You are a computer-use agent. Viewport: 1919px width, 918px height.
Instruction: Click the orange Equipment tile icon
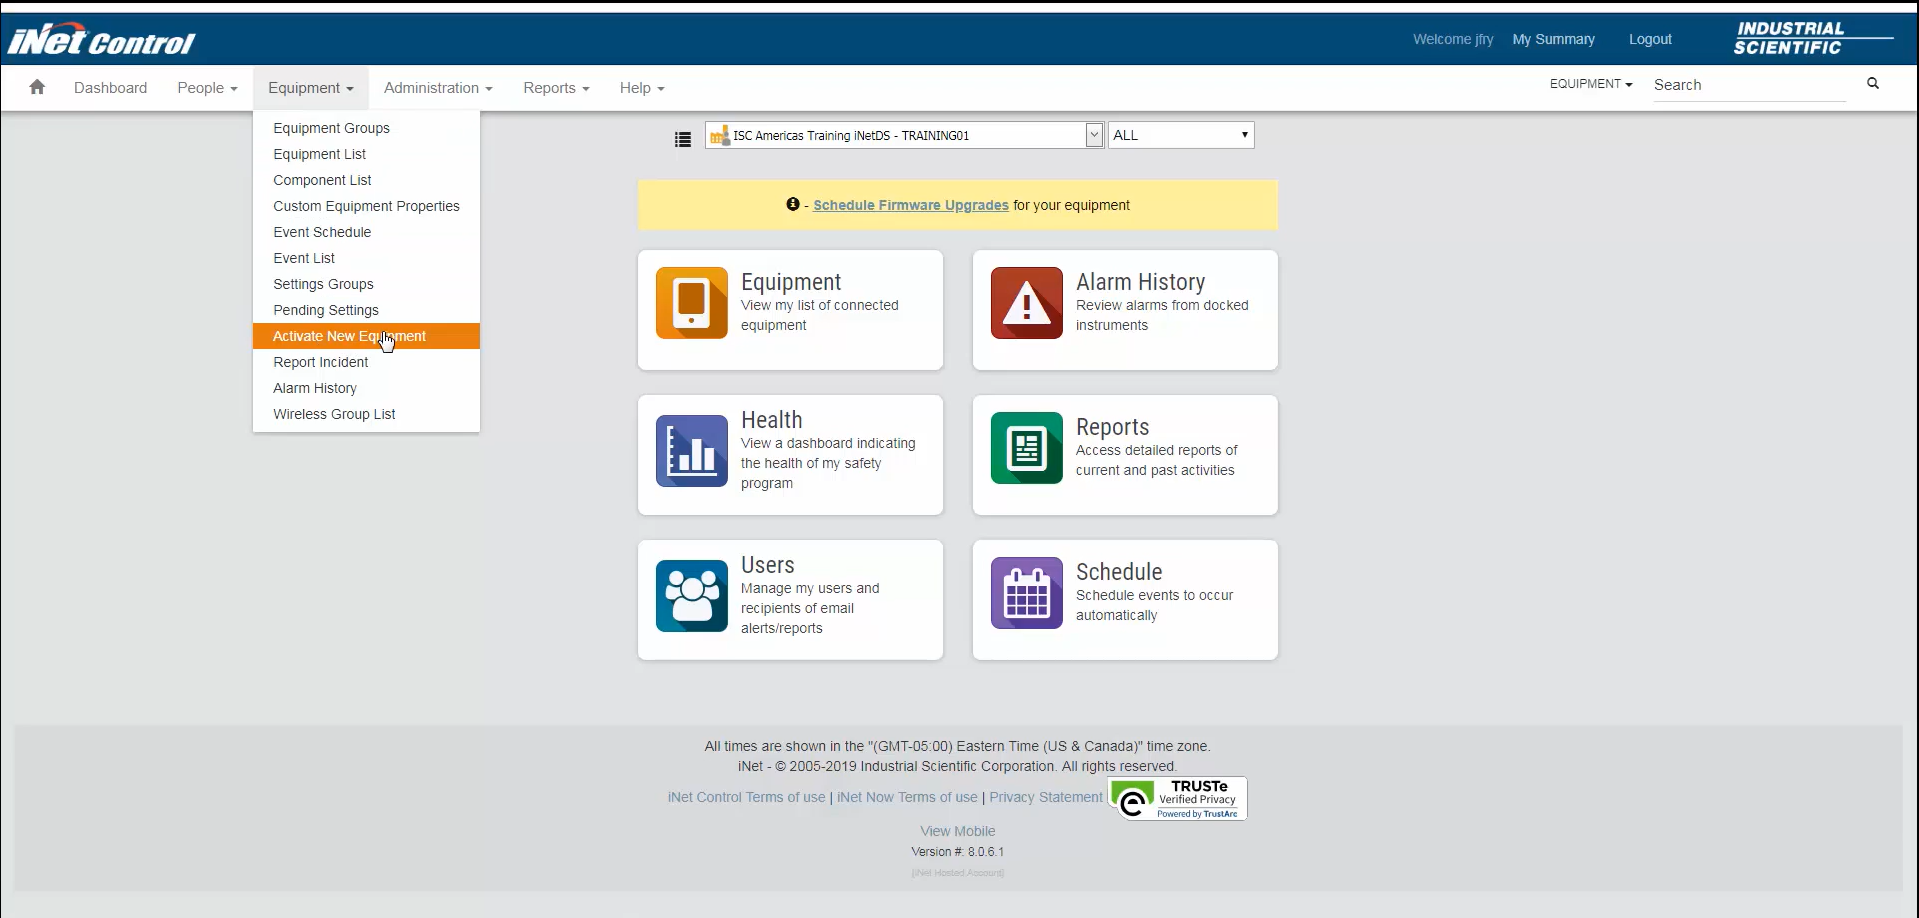click(x=691, y=303)
